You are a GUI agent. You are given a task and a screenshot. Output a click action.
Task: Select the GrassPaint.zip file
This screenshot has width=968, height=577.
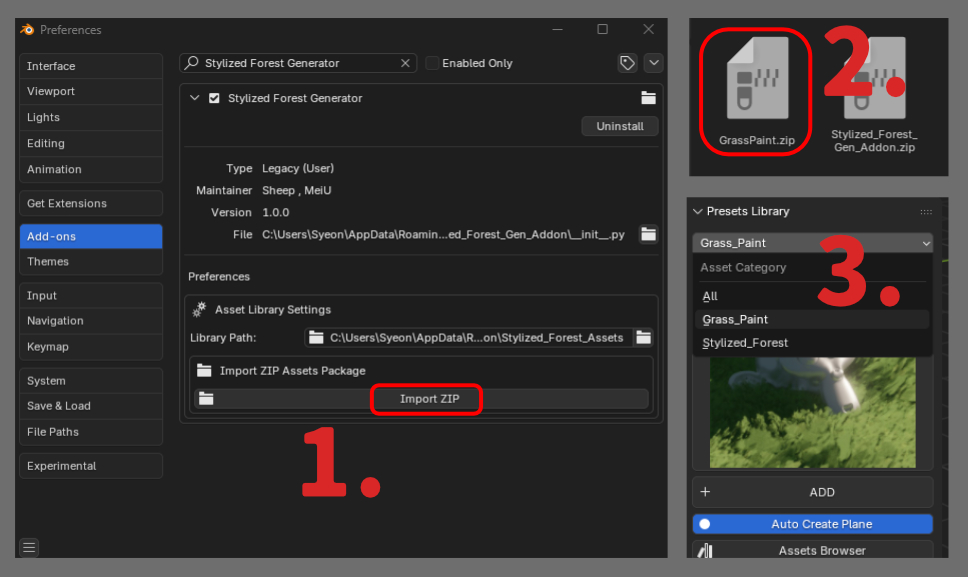757,91
